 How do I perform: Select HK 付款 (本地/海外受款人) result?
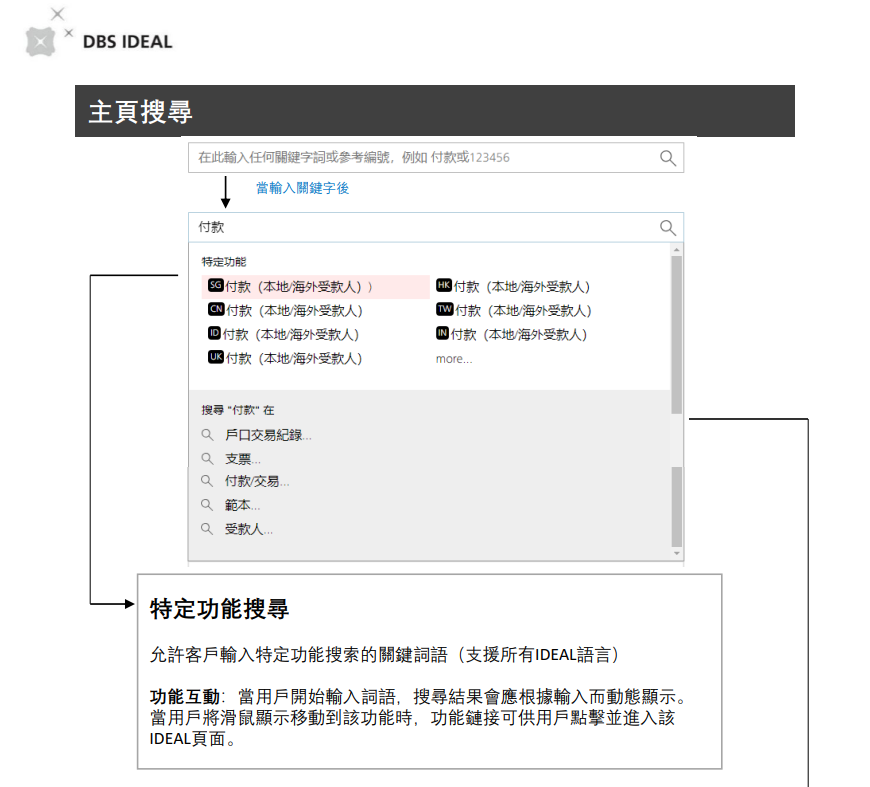point(513,287)
